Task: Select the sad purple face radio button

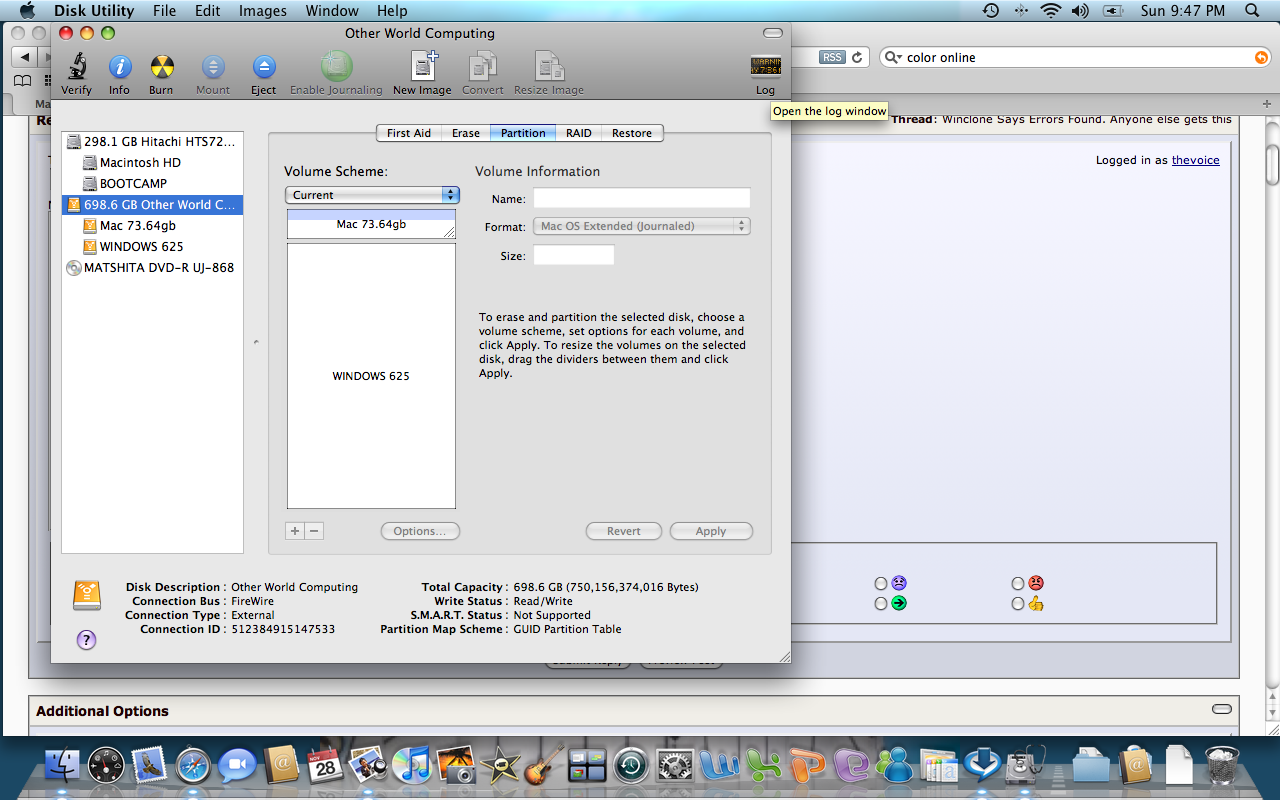Action: (880, 583)
